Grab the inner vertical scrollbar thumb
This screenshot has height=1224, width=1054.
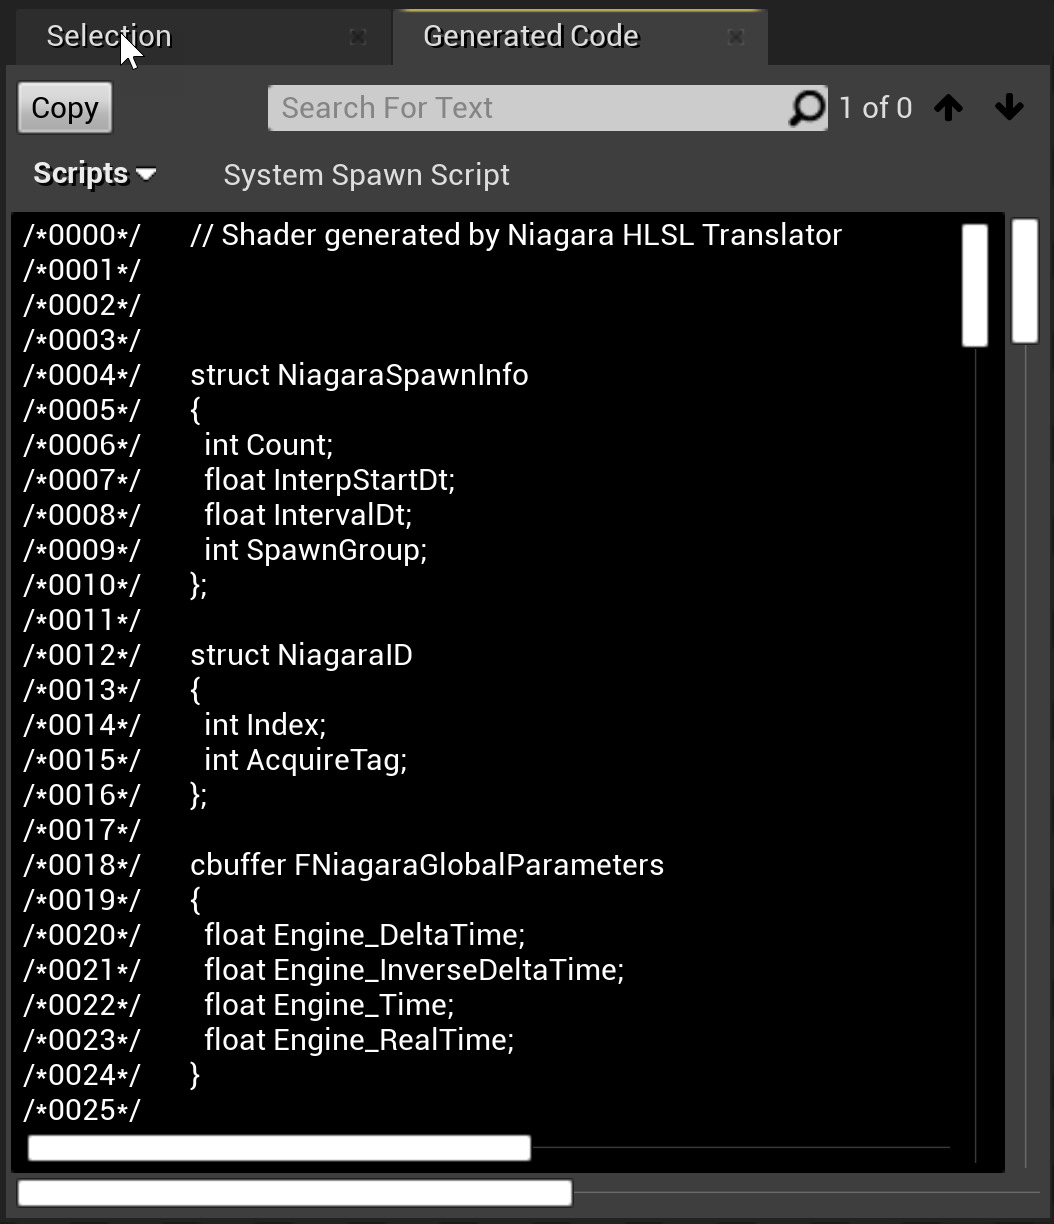pyautogui.click(x=974, y=285)
